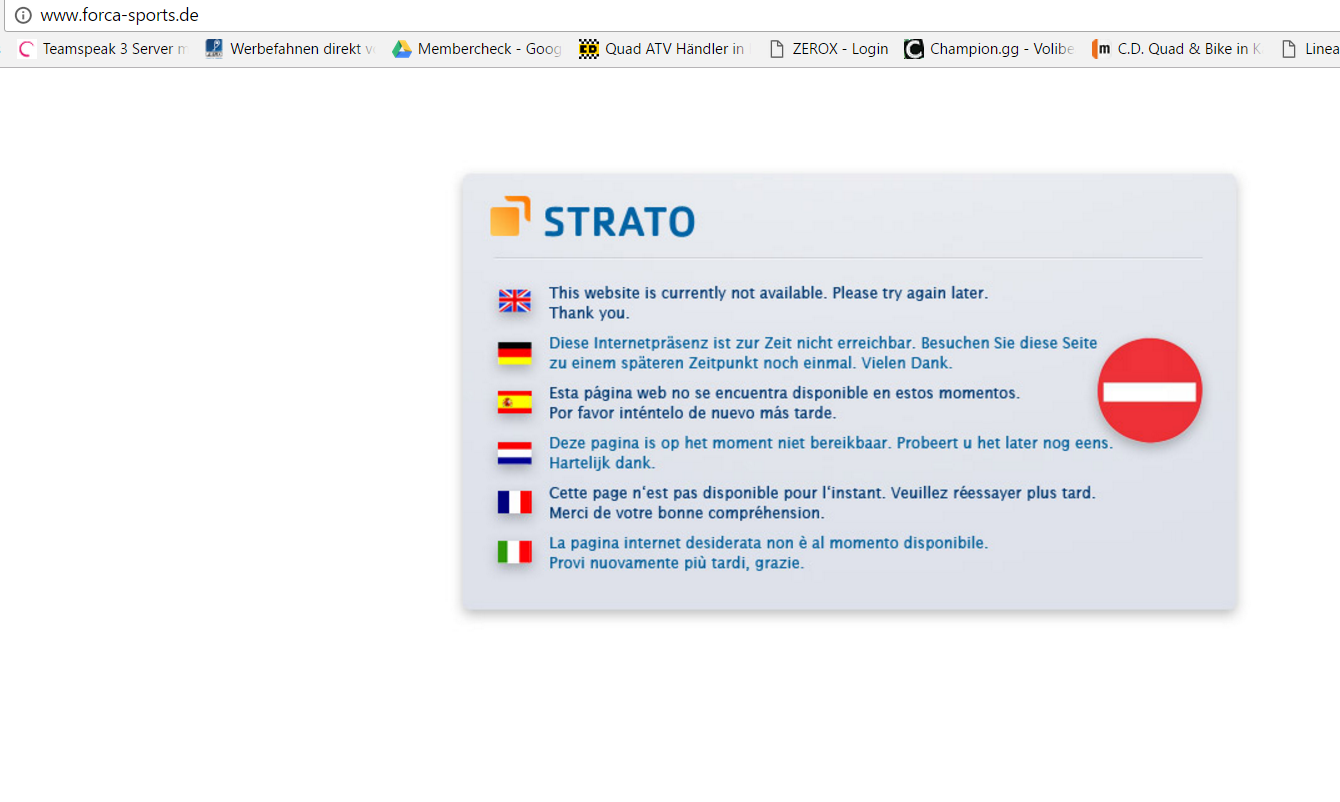Click the Netherlands flag icon
The image size is (1340, 802).
tap(514, 453)
